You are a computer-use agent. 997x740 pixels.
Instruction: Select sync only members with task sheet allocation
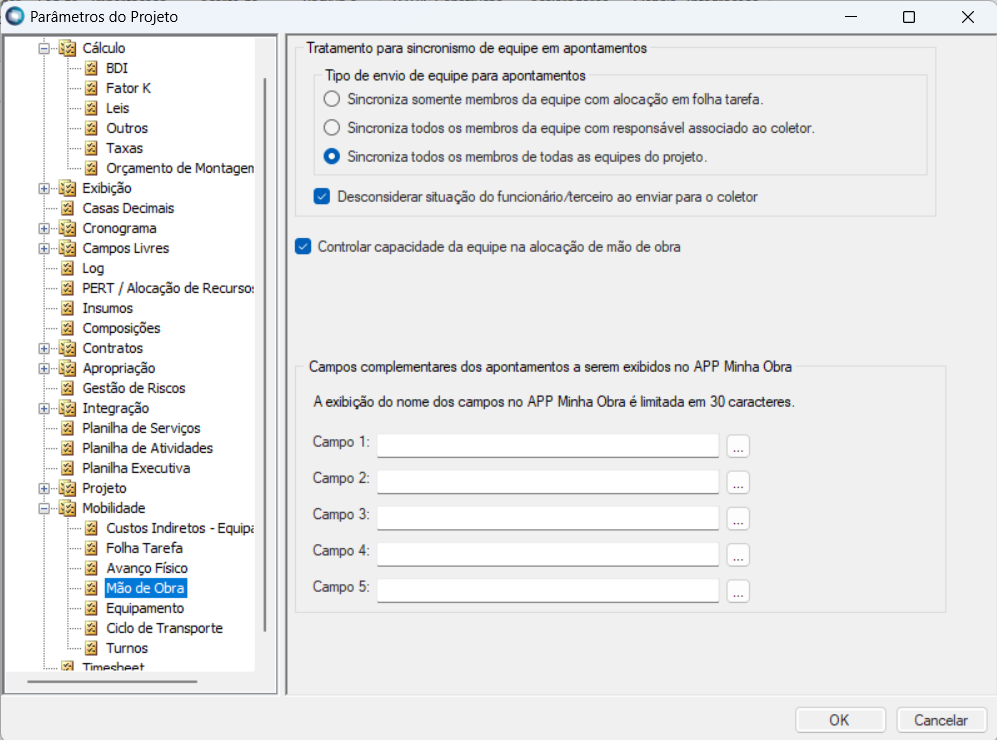click(x=332, y=99)
